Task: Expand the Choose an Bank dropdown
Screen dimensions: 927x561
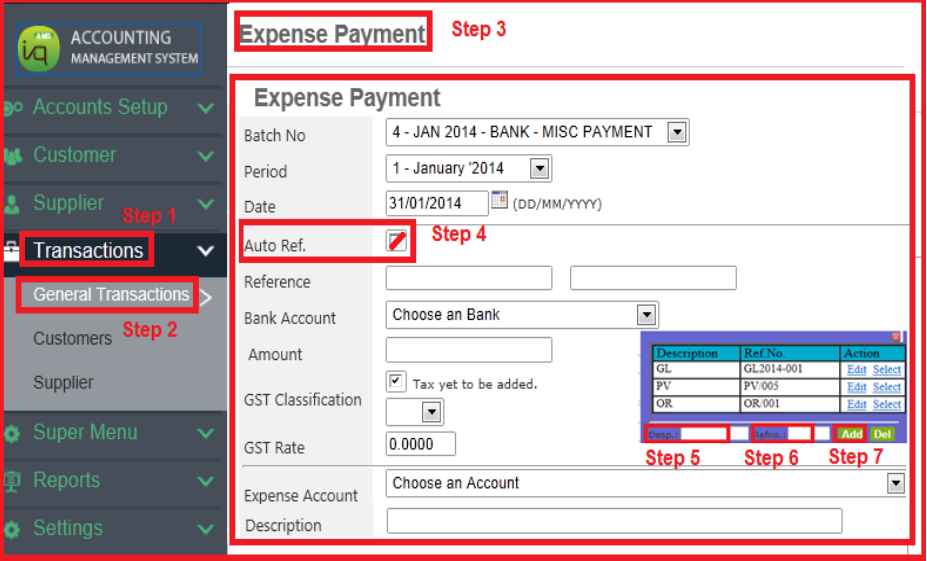Action: tap(646, 315)
